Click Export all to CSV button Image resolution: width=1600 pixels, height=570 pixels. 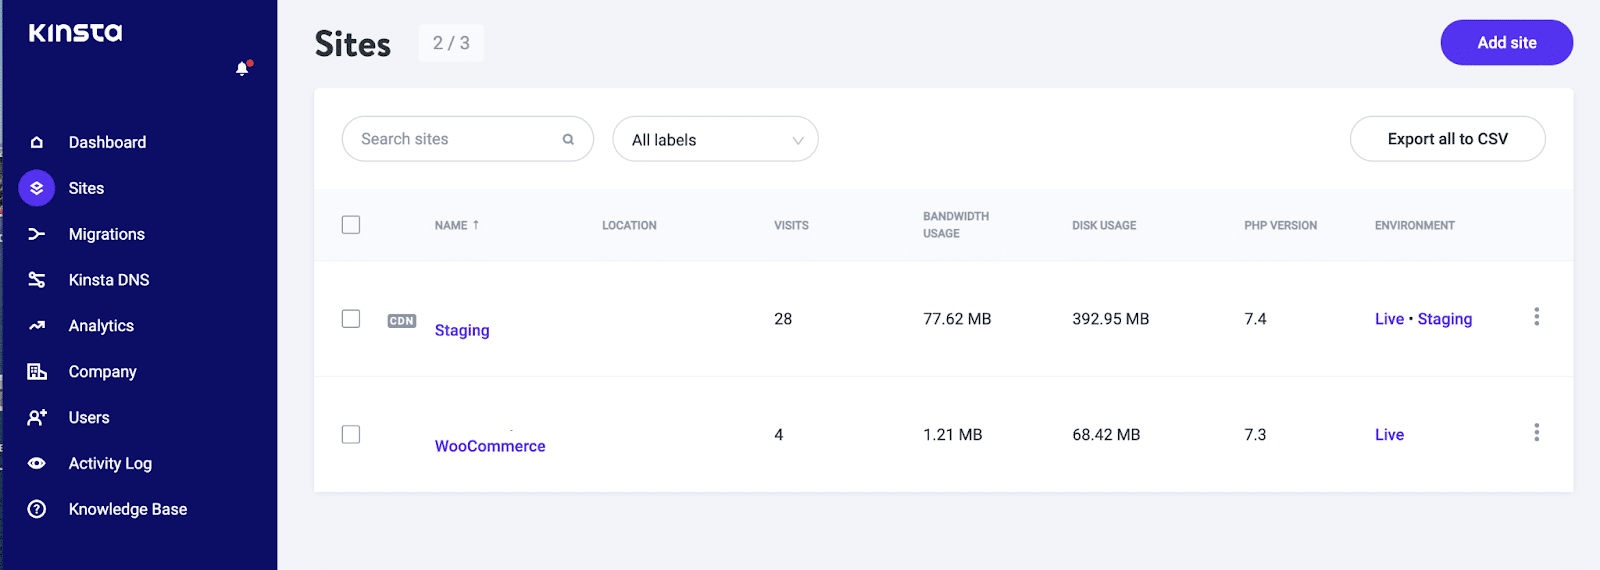[x=1447, y=139]
